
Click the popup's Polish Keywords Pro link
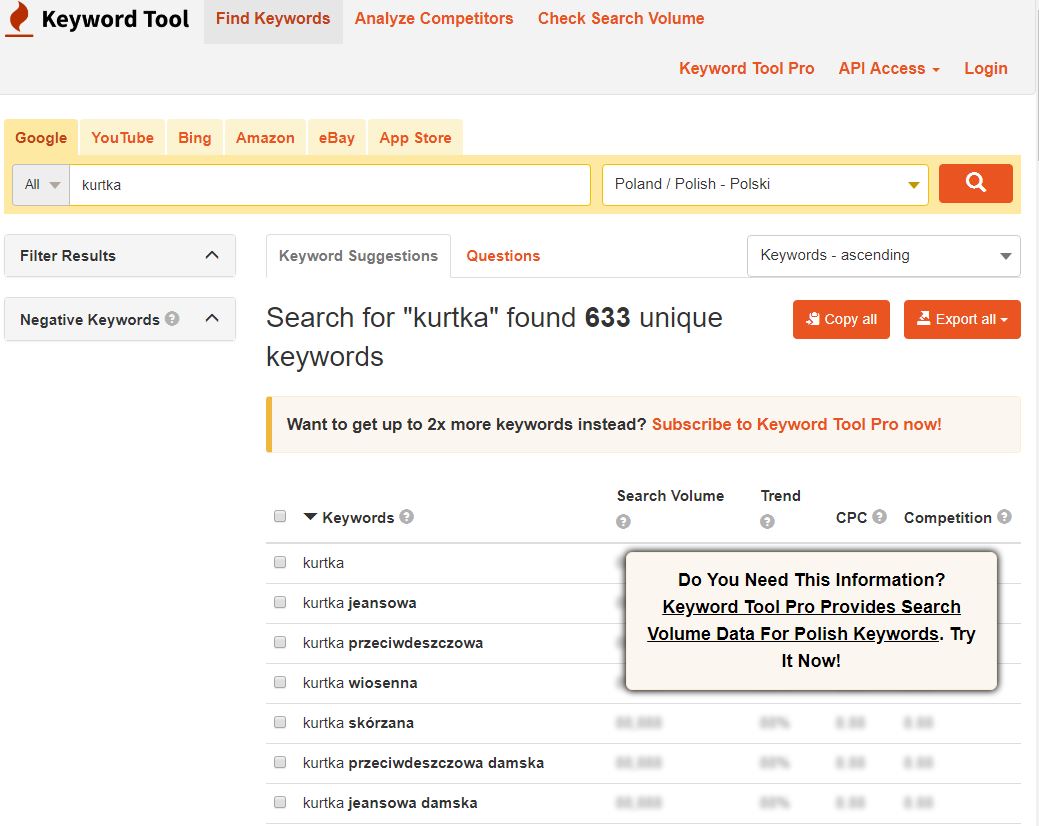[x=803, y=620]
